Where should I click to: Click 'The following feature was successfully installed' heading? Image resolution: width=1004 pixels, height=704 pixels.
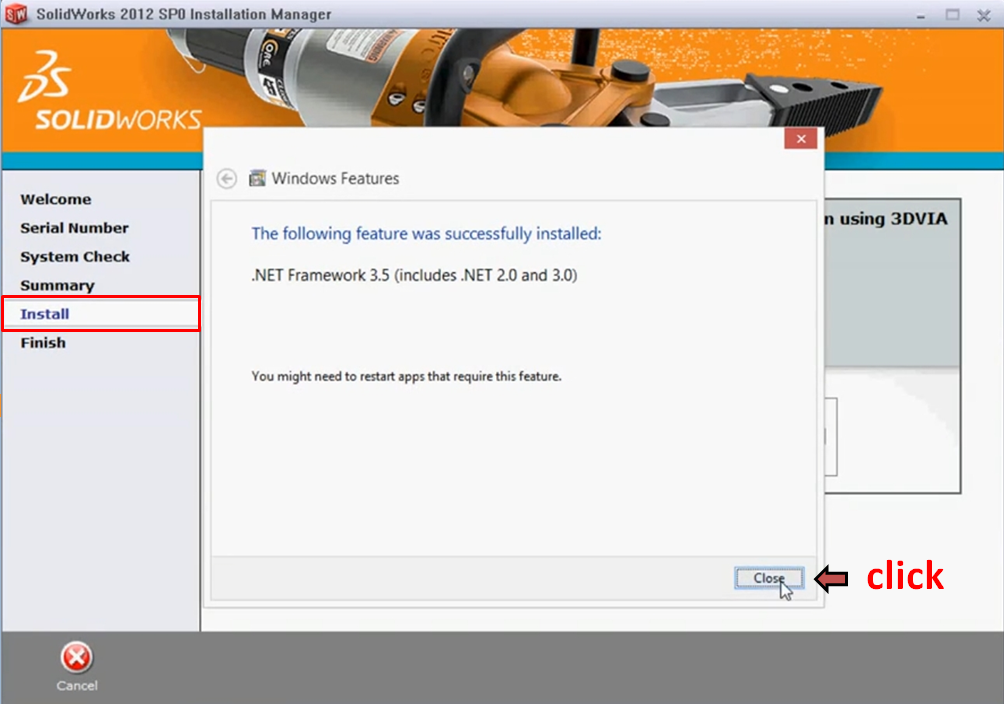pos(426,234)
